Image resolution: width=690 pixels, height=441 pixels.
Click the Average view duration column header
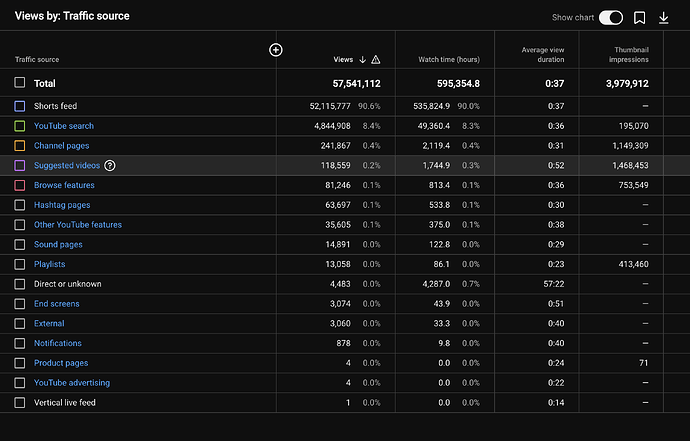[x=543, y=55]
